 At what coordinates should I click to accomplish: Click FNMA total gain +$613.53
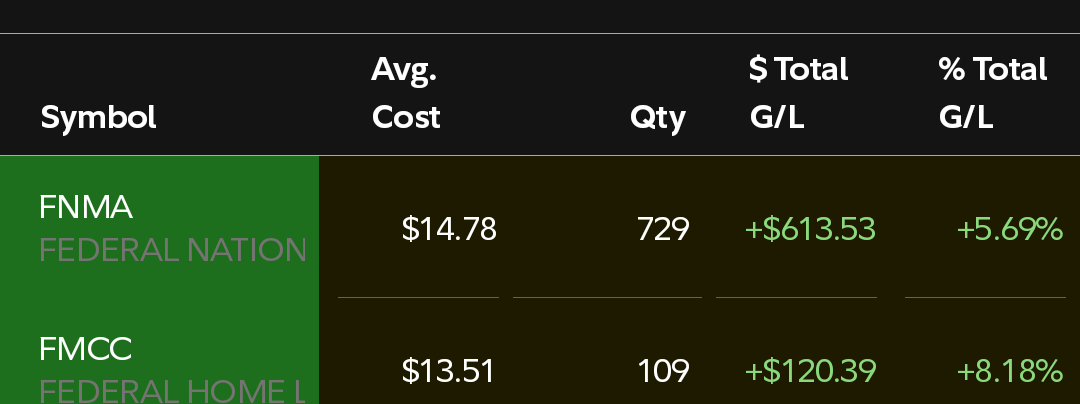click(x=810, y=229)
